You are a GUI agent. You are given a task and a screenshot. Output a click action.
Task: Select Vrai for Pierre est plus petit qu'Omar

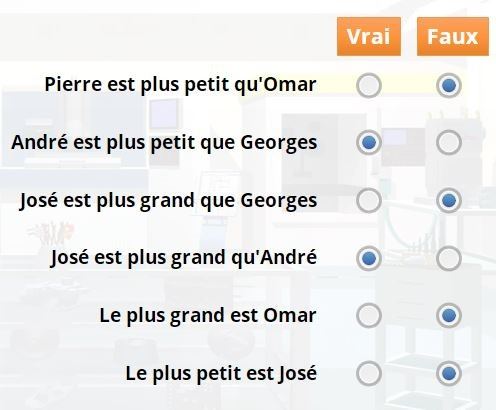[x=369, y=85]
